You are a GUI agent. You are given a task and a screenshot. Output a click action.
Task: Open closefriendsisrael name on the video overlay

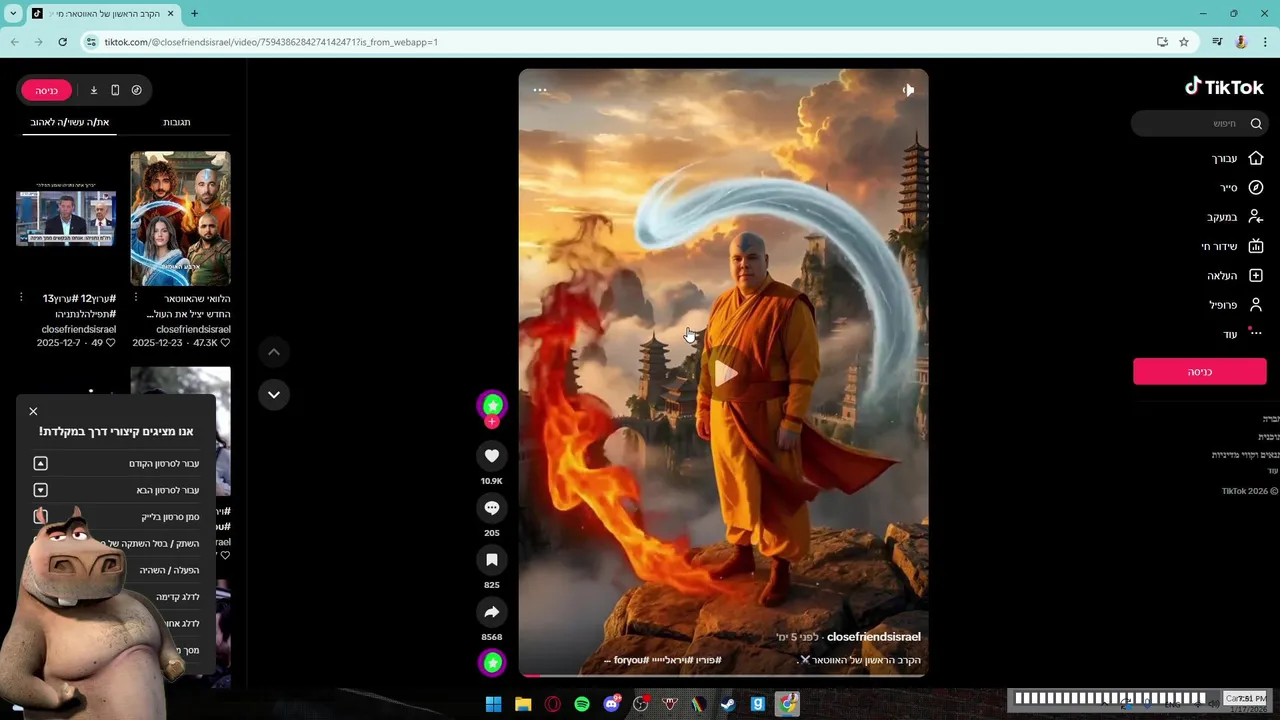(873, 637)
